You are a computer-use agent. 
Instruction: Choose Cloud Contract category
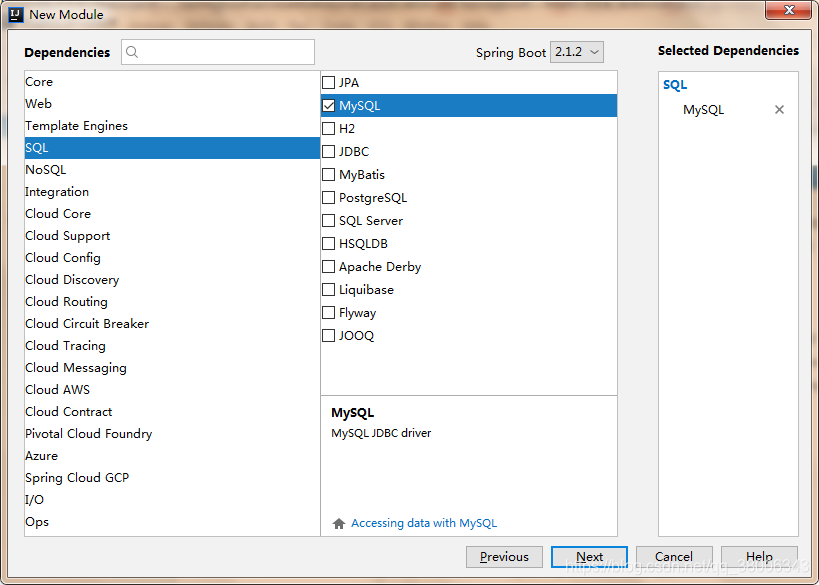(x=172, y=412)
